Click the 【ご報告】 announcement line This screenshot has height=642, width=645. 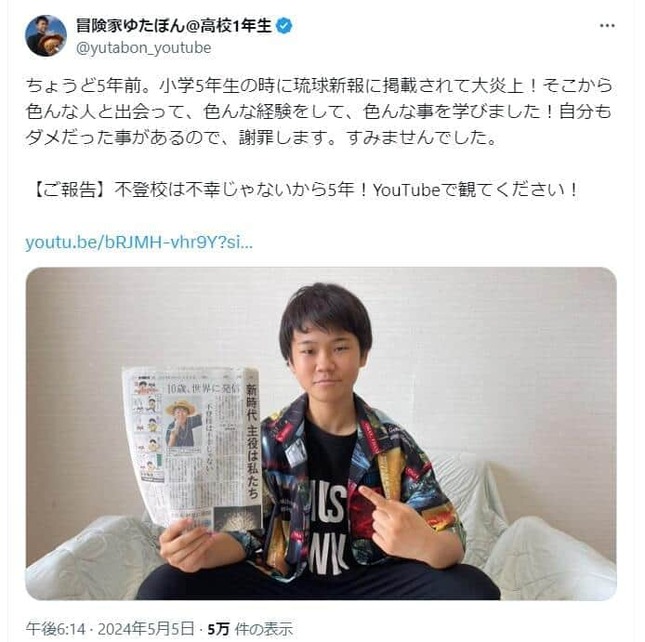(x=305, y=190)
